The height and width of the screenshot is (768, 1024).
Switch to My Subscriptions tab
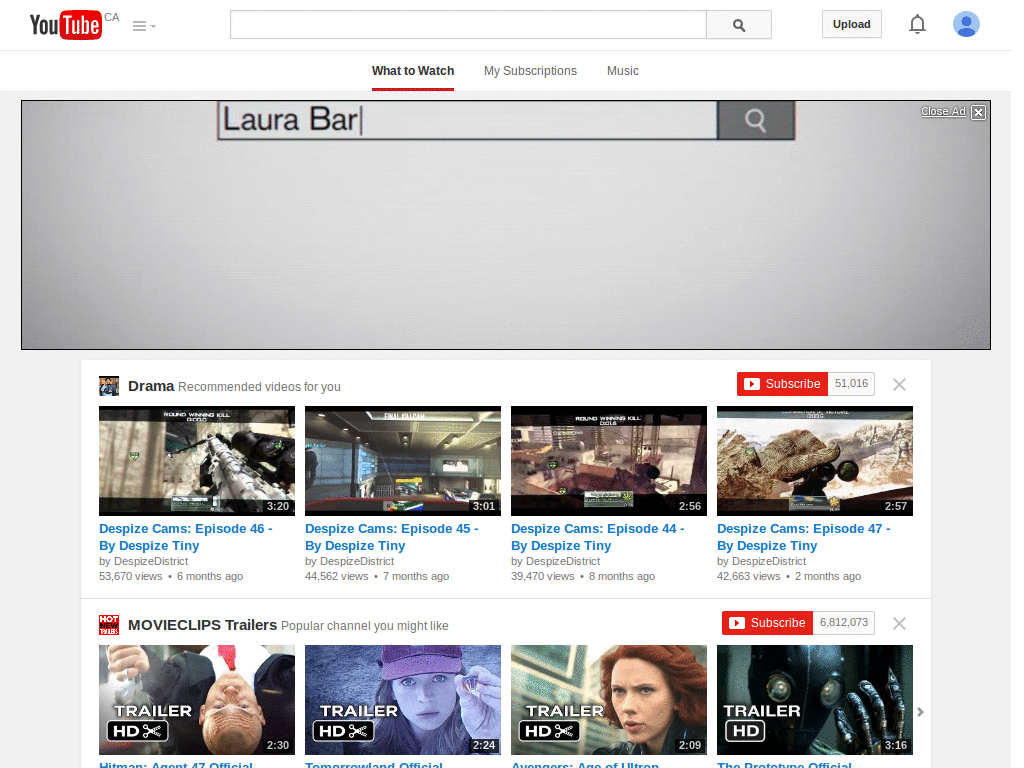[530, 71]
